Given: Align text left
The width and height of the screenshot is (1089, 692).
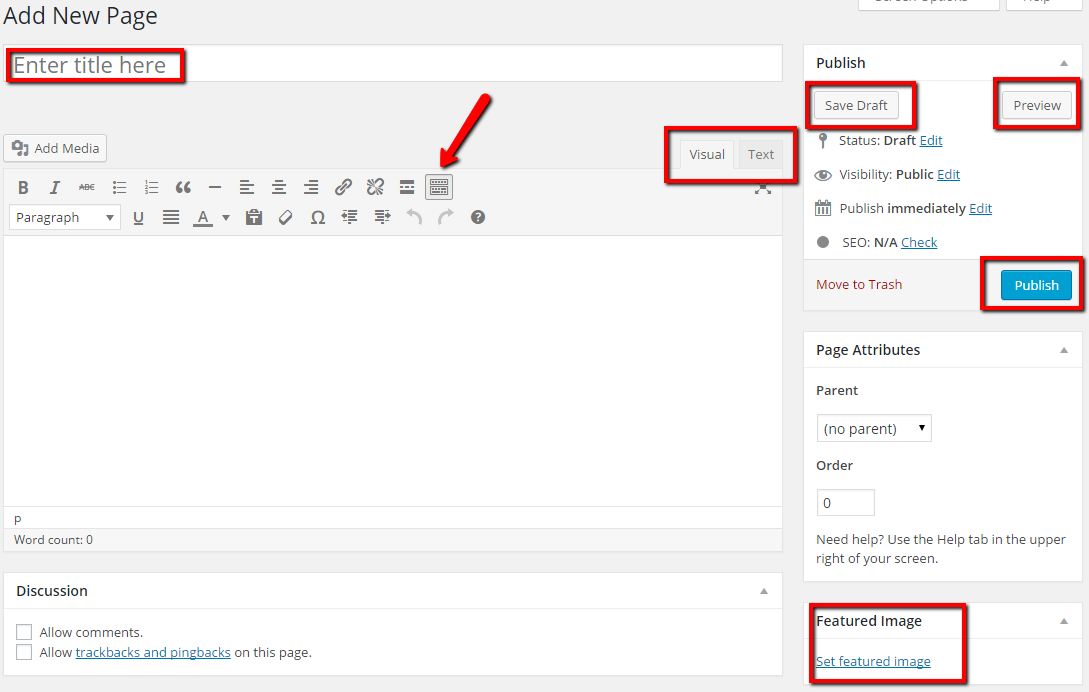Looking at the screenshot, I should (247, 187).
